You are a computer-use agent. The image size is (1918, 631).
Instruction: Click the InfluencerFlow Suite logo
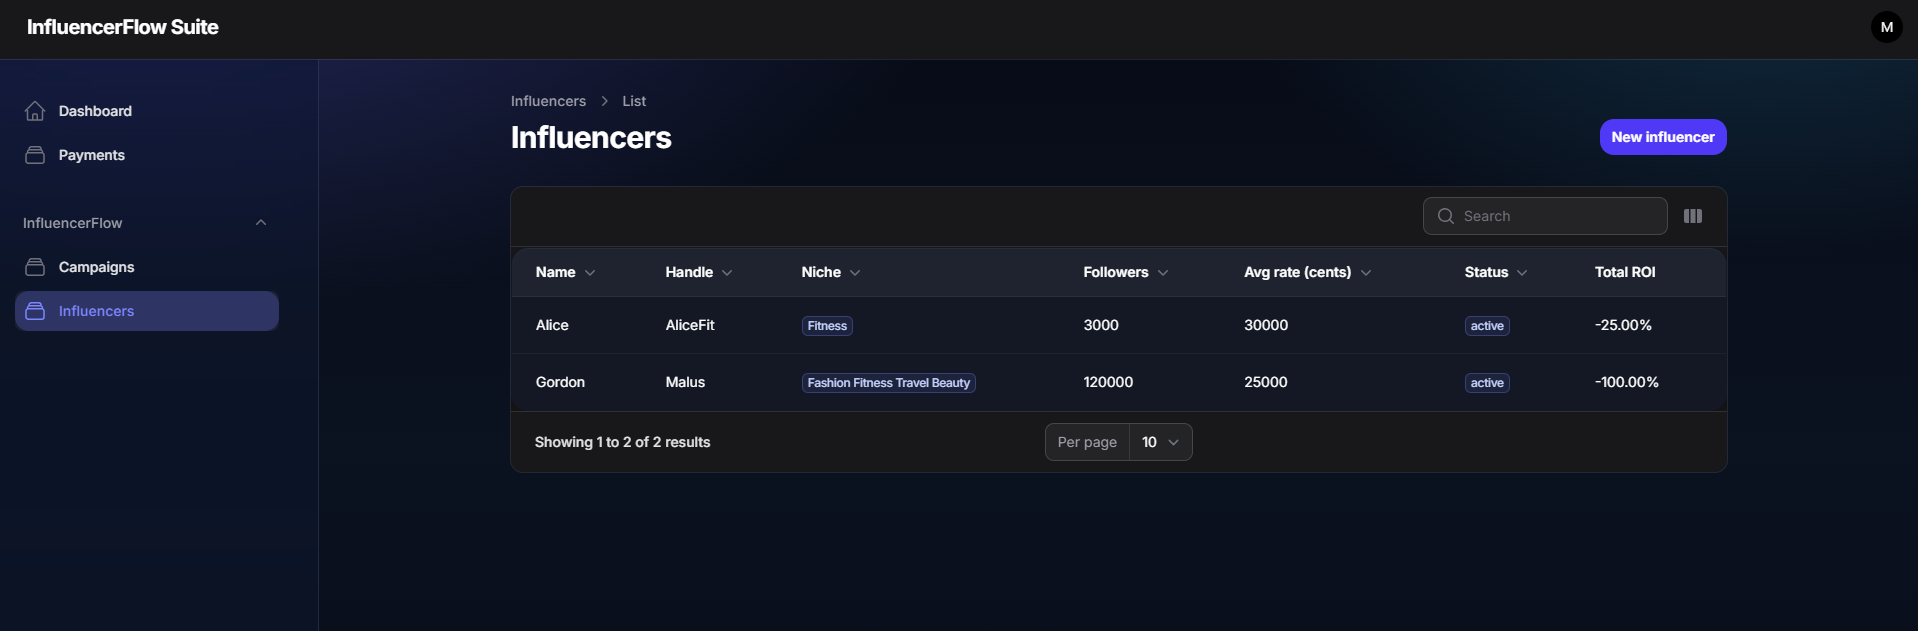pos(121,27)
